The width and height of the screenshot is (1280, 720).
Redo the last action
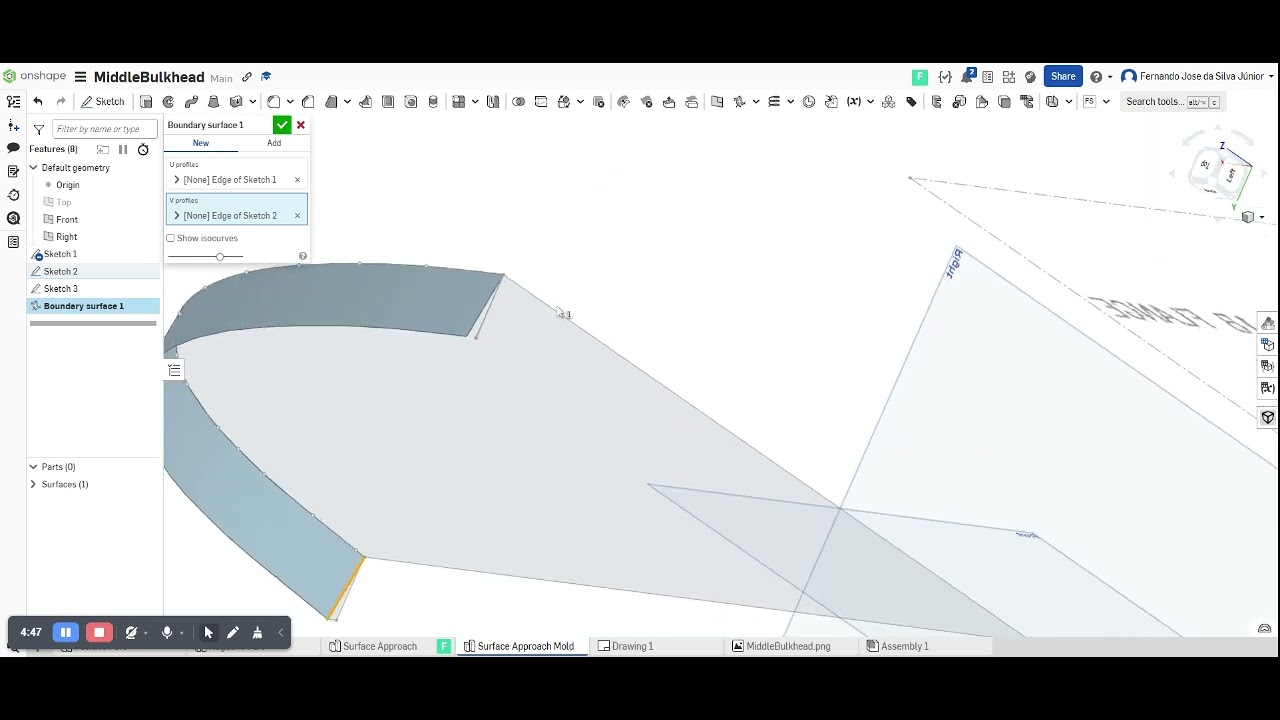[61, 102]
